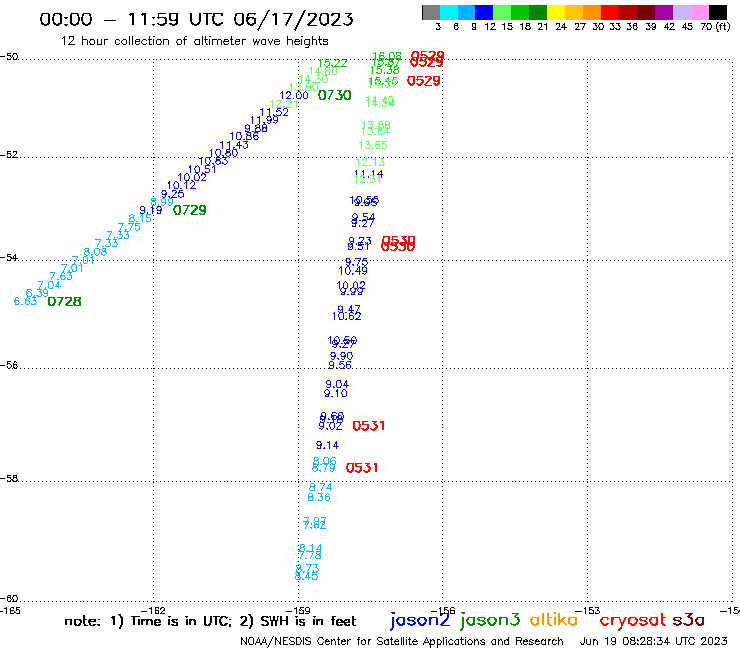Click the wave height value 9.14

[327, 445]
